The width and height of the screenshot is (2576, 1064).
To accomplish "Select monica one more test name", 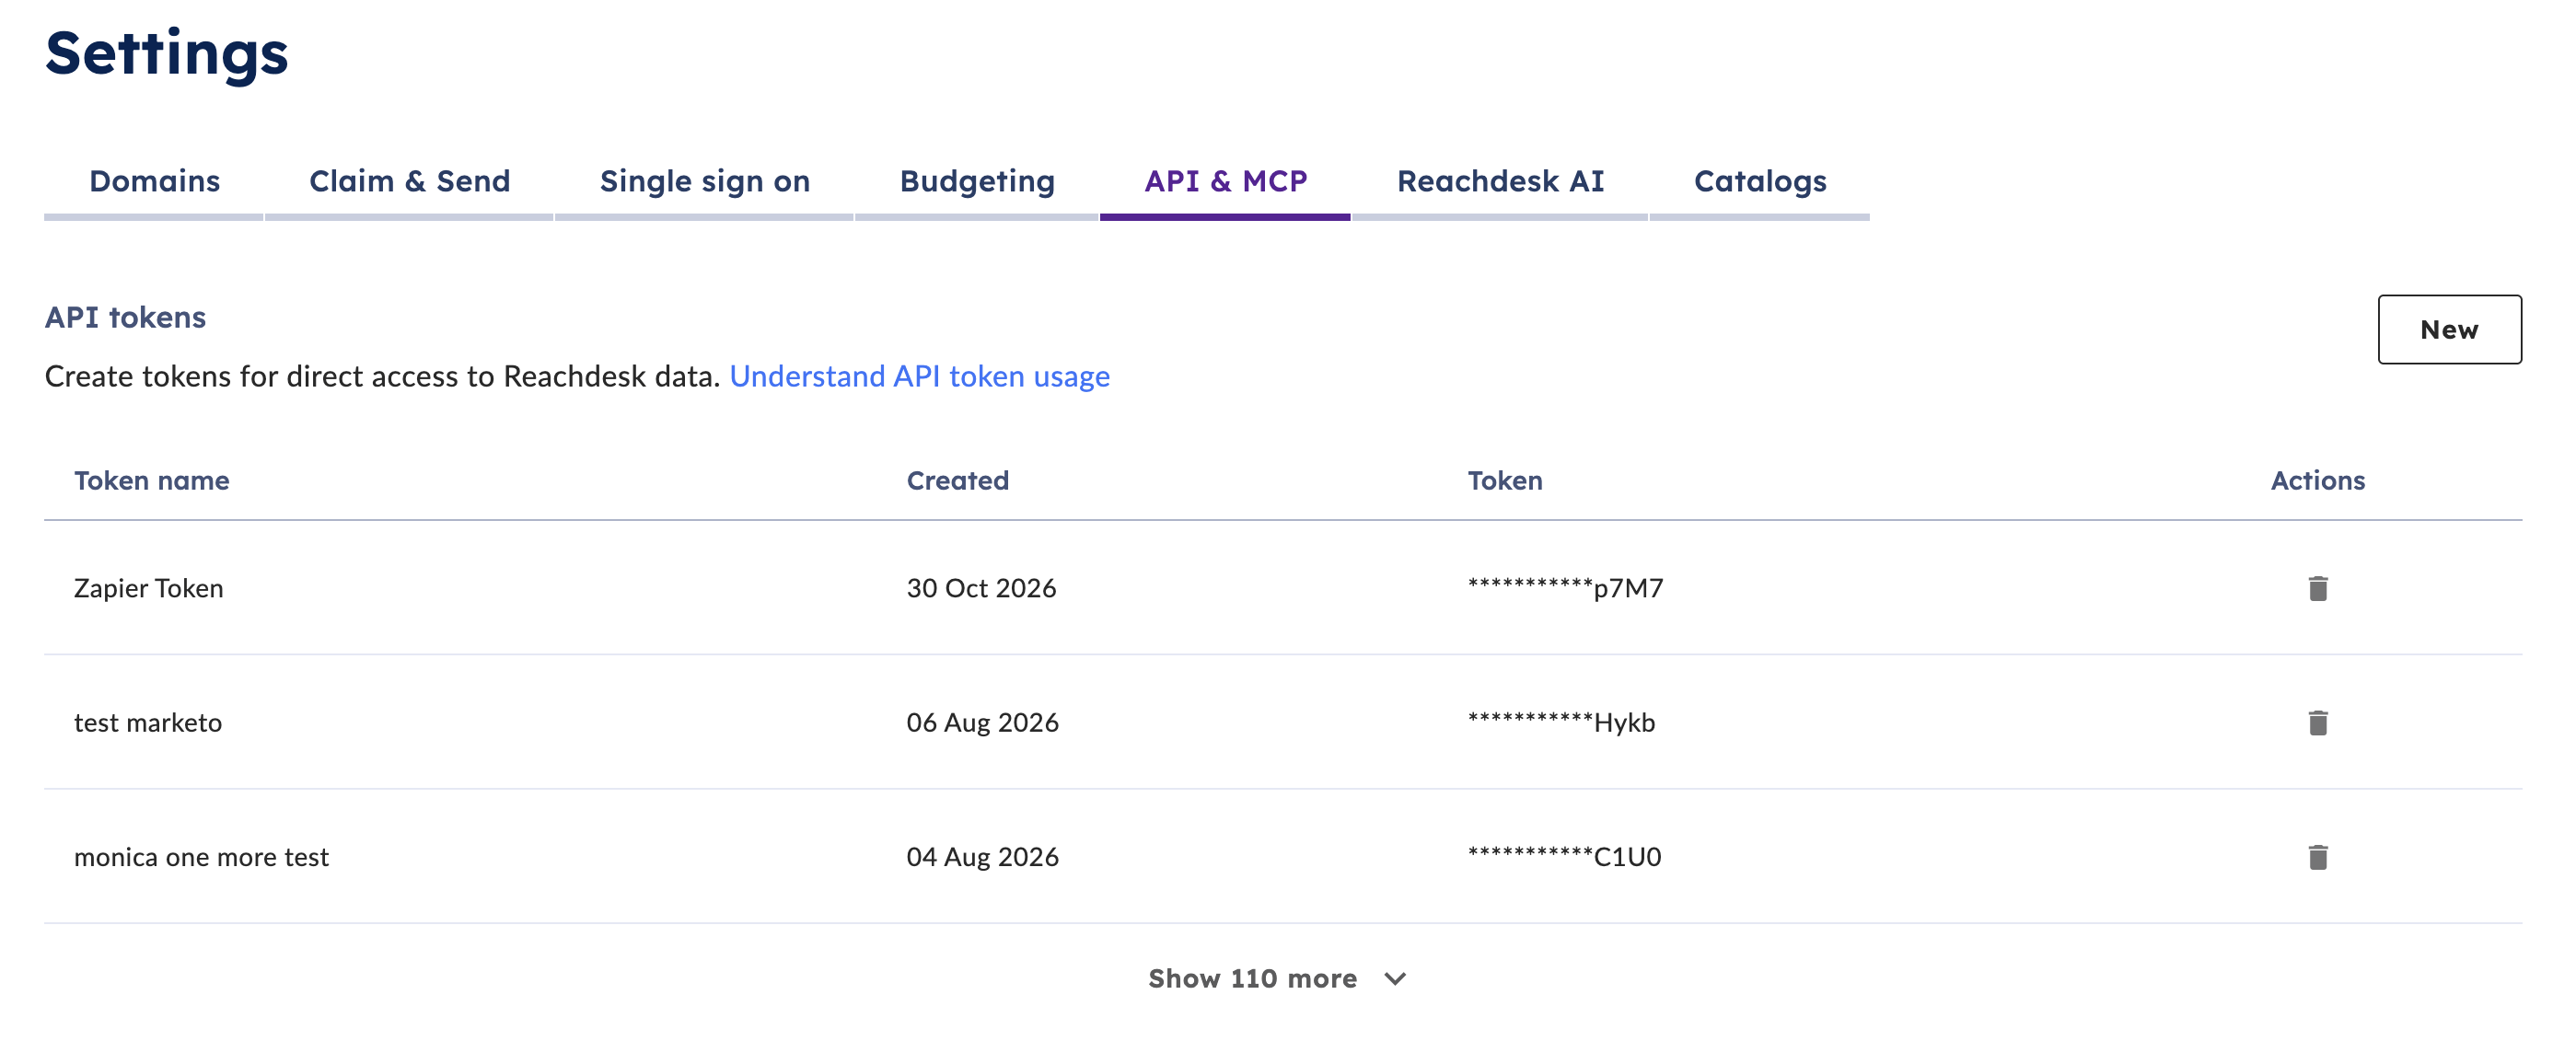I will pos(201,857).
